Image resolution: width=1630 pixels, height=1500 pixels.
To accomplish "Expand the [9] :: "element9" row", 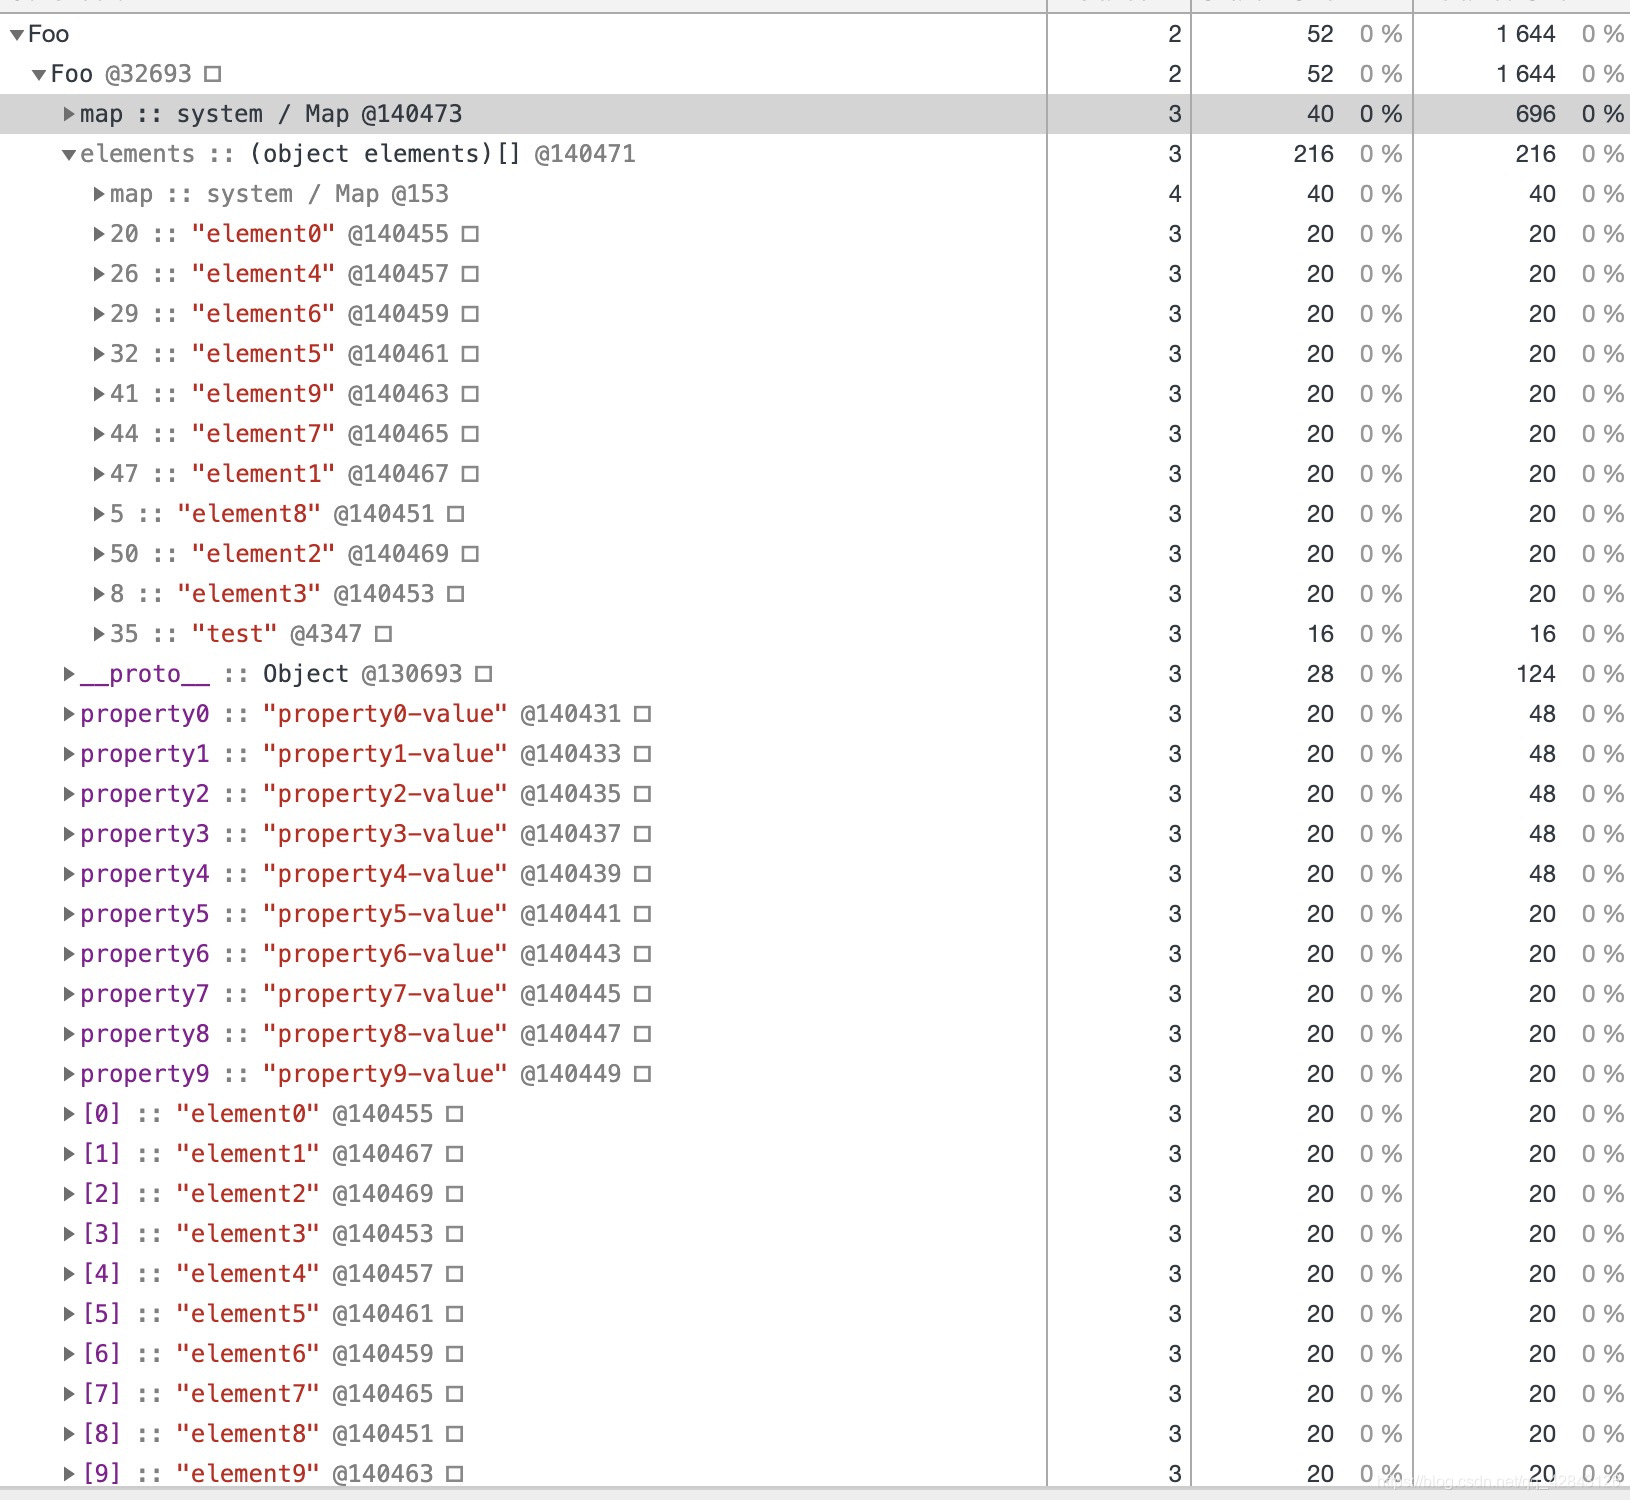I will point(69,1474).
